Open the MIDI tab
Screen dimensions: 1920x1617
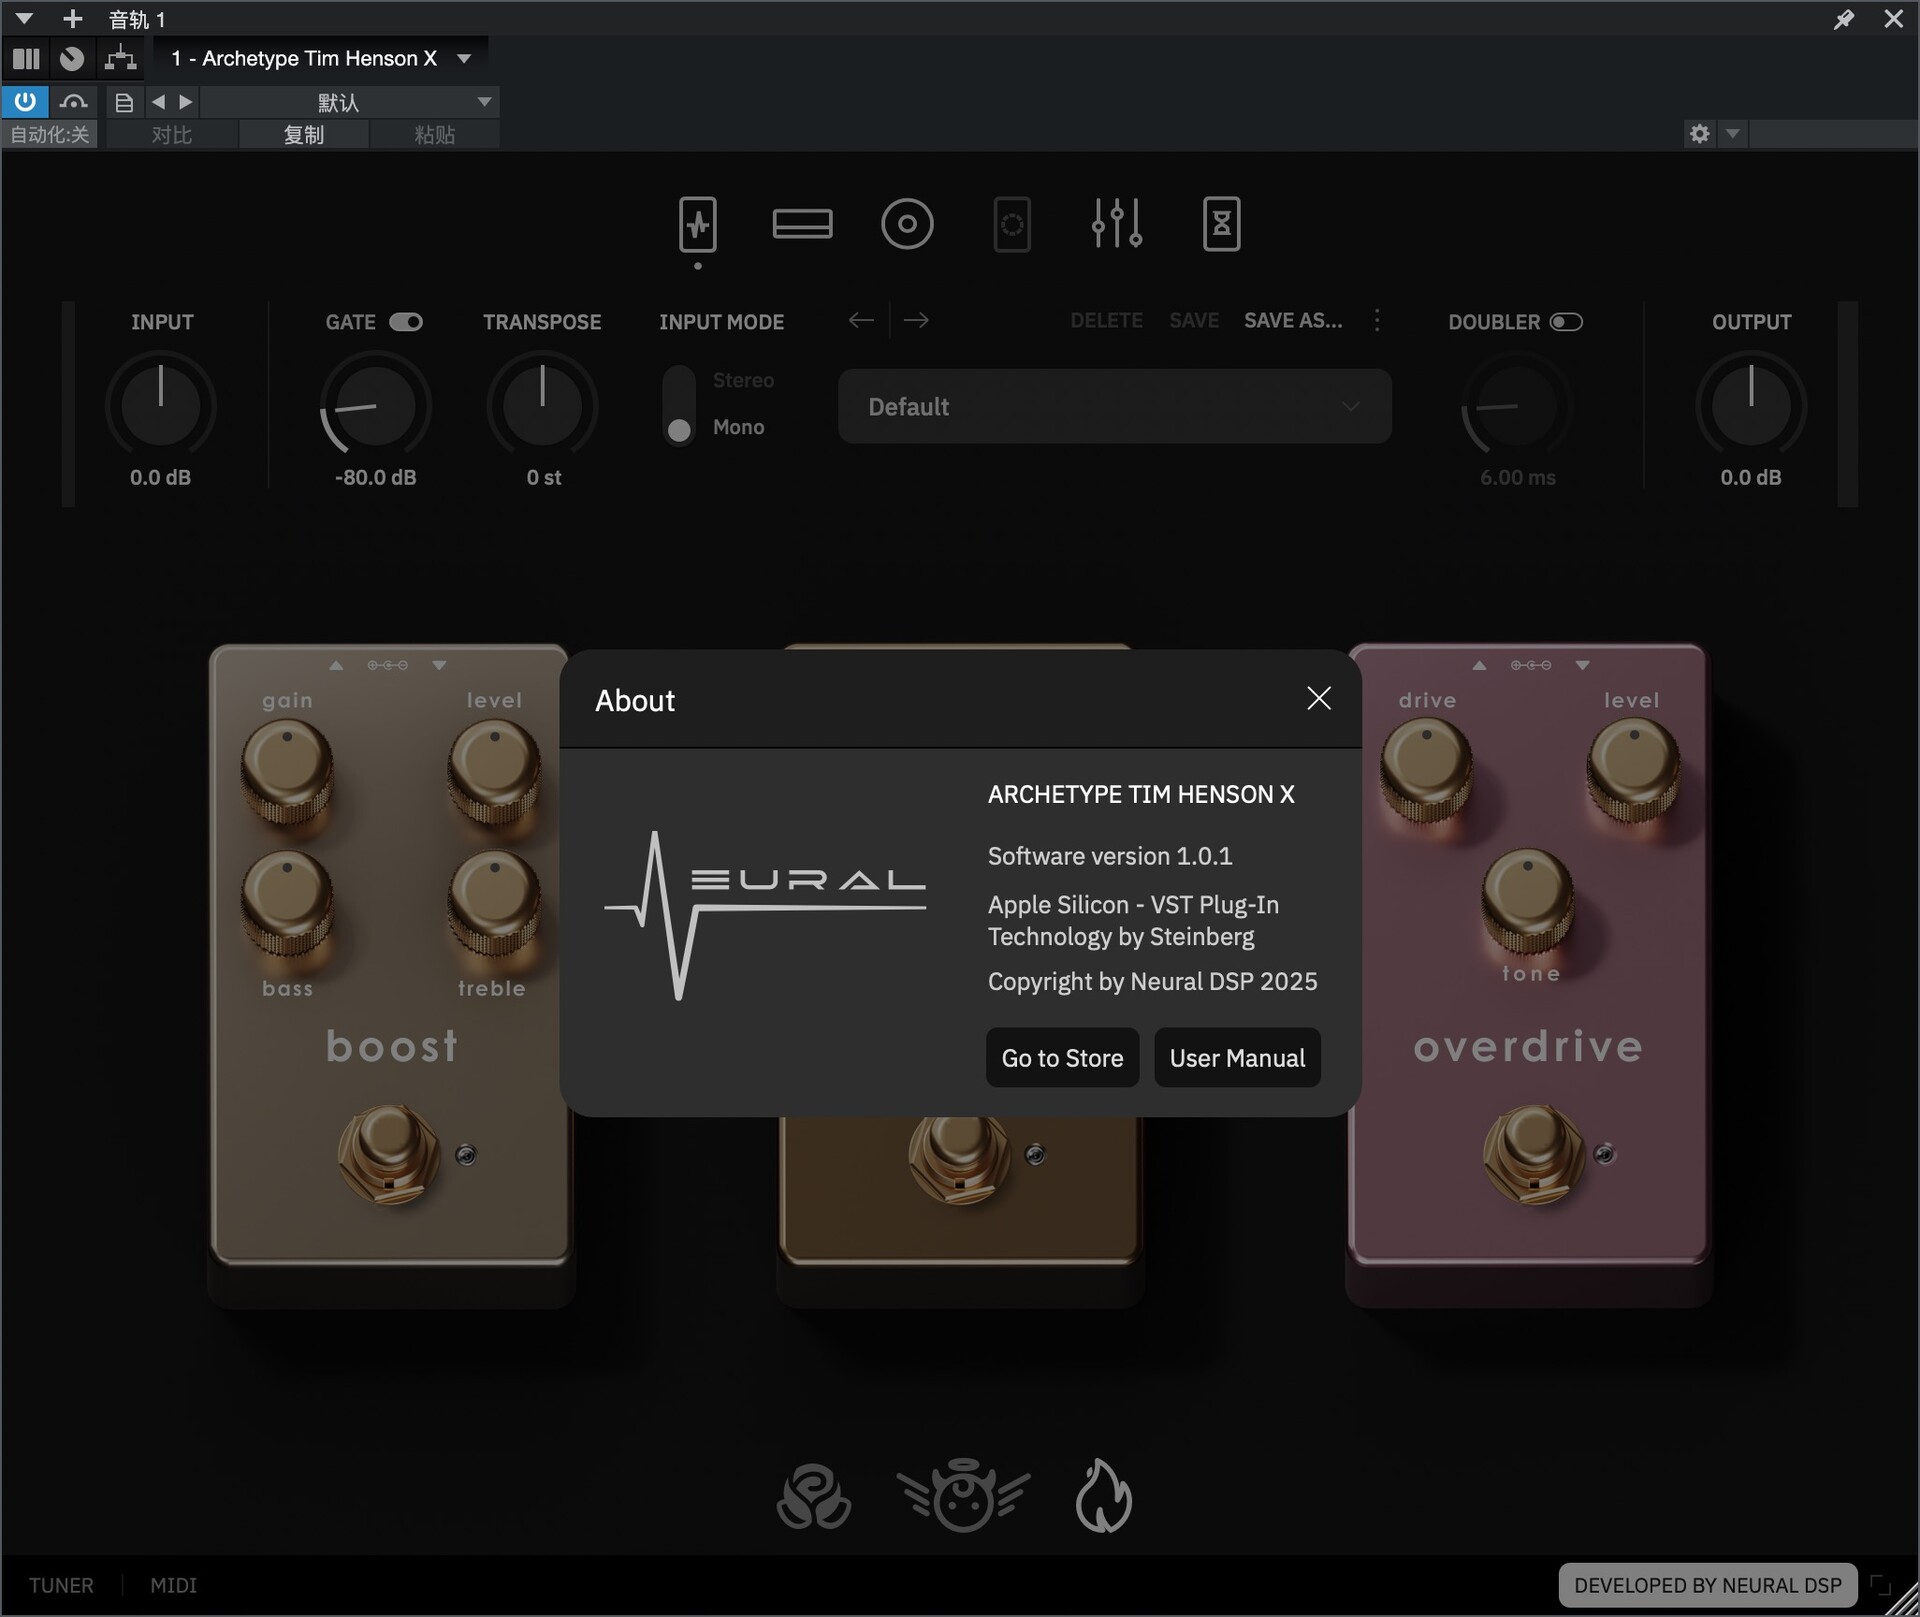tap(173, 1585)
